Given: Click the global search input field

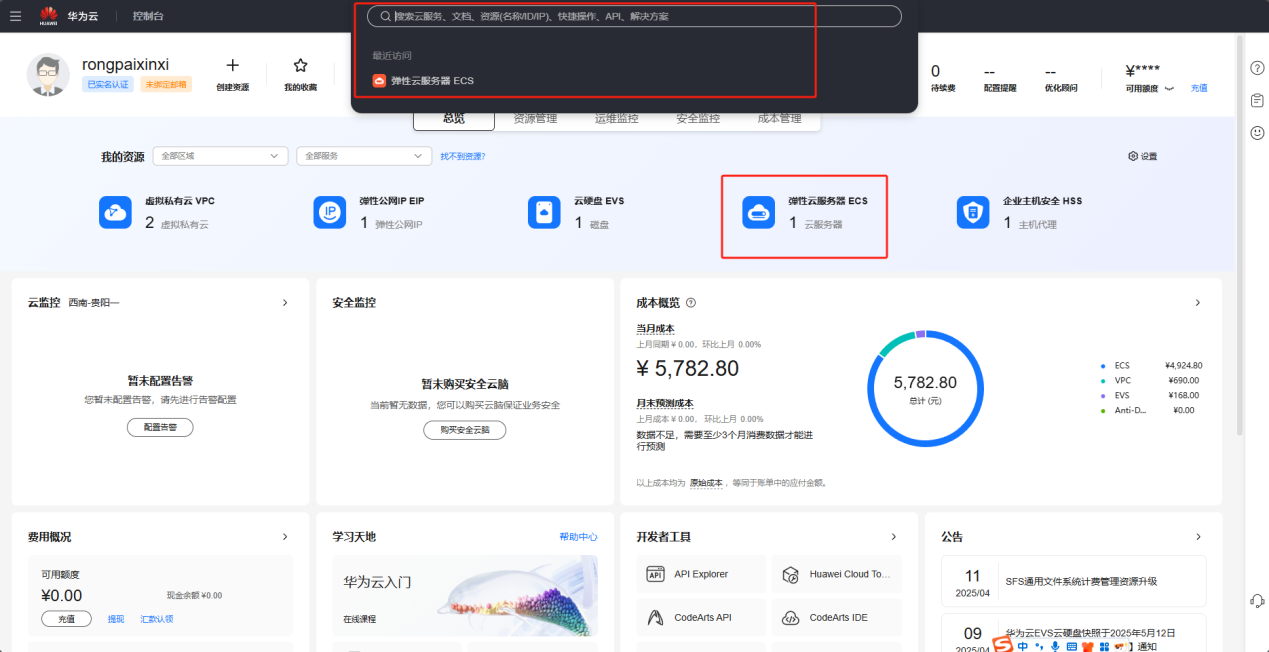Looking at the screenshot, I should click(x=634, y=16).
